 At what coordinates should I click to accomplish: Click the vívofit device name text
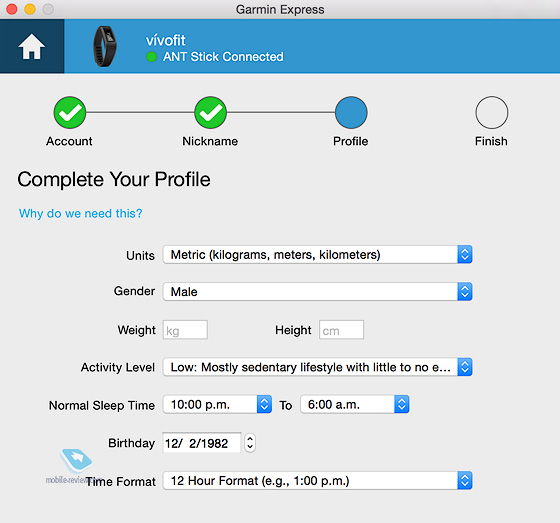tap(166, 40)
